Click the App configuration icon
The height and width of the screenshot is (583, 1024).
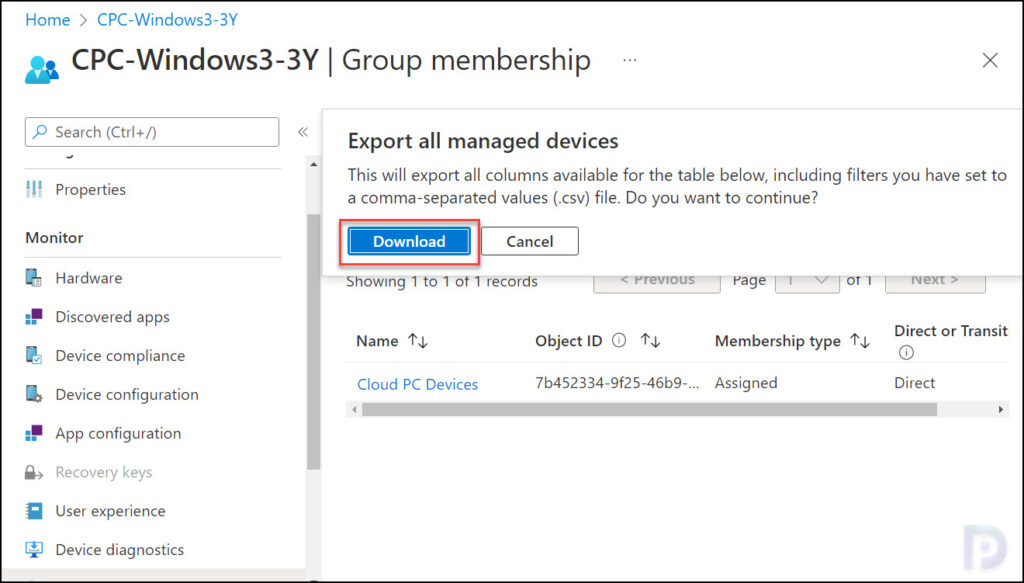point(34,433)
